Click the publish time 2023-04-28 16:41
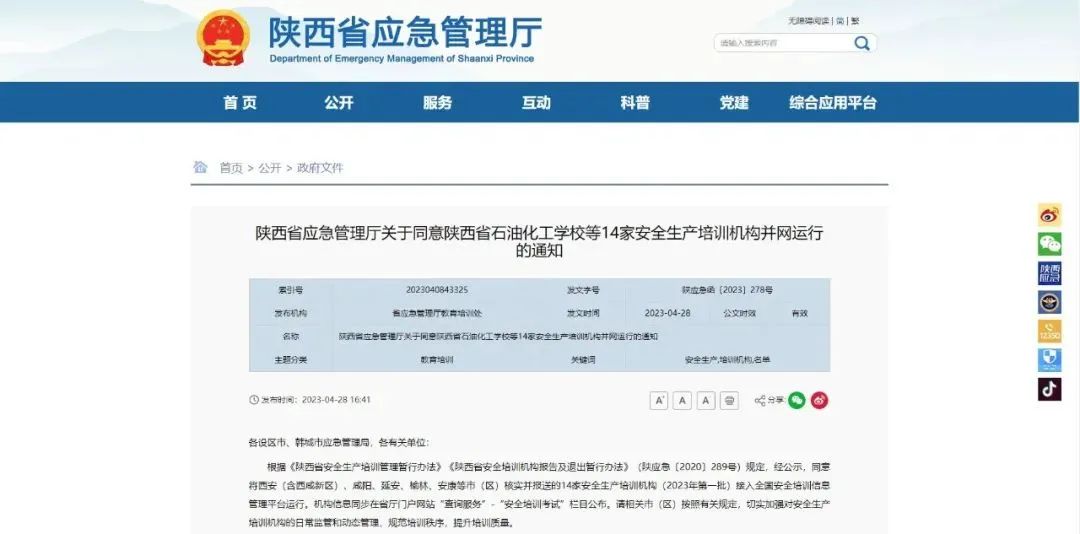 pos(336,400)
